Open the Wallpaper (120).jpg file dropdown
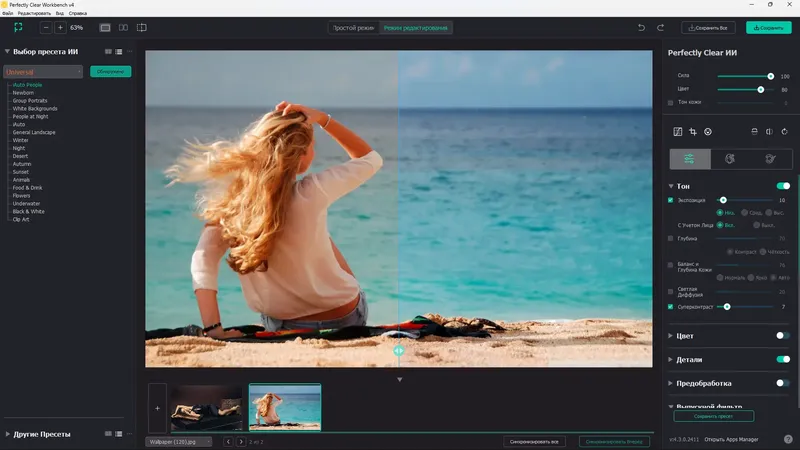Image resolution: width=800 pixels, height=450 pixels. (179, 442)
